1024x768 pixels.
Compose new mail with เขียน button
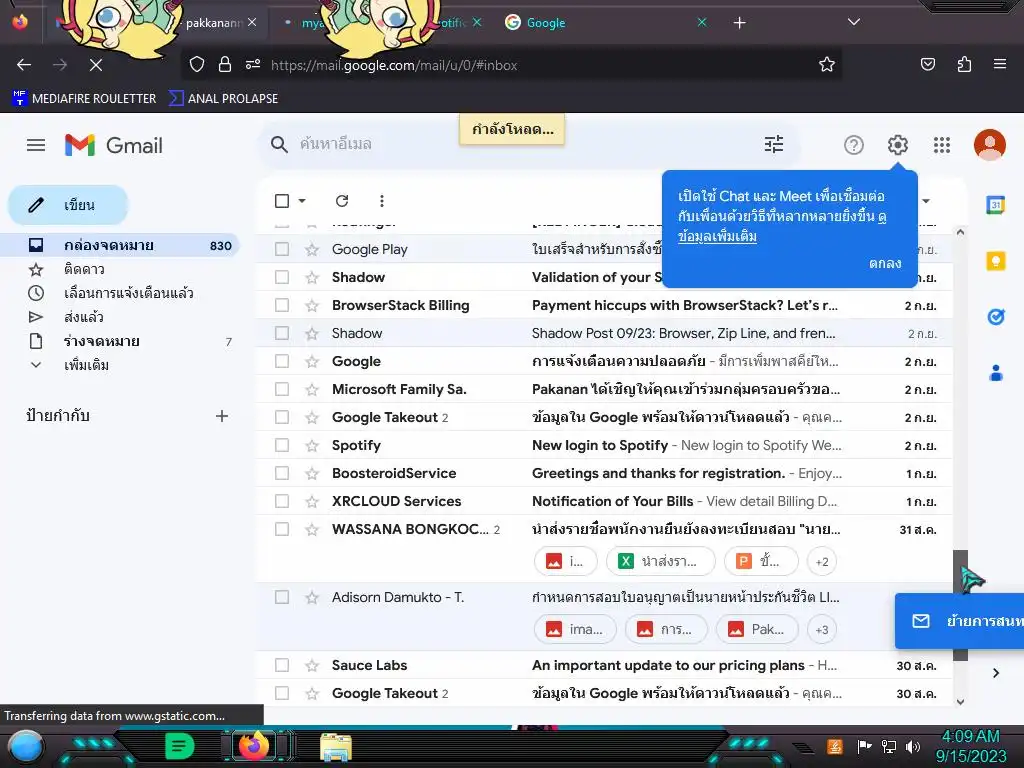[x=68, y=205]
